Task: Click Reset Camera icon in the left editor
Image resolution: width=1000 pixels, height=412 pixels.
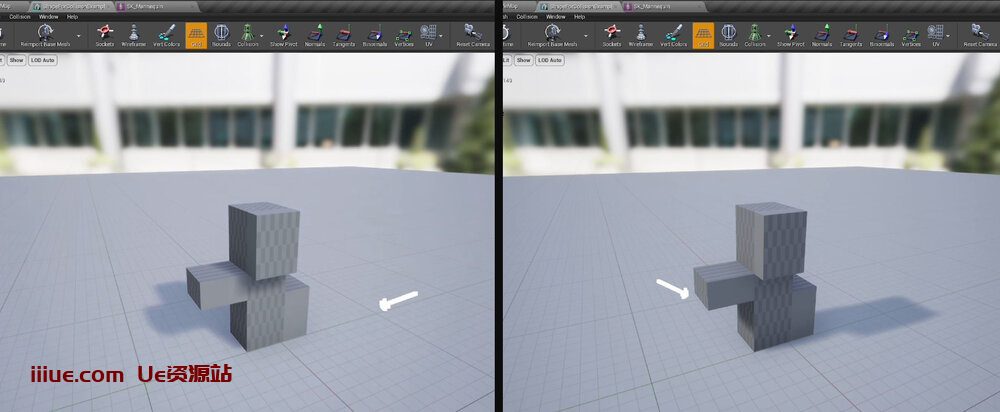Action: coord(470,35)
